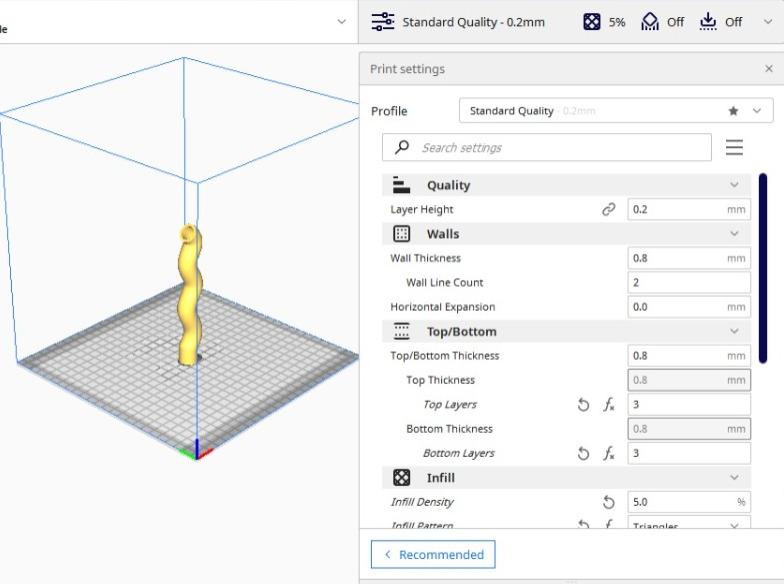Collapse the Walls section
This screenshot has width=784, height=584.
[734, 234]
